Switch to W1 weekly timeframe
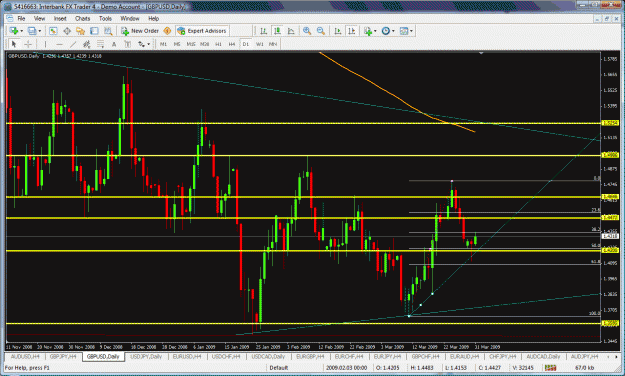The height and width of the screenshot is (376, 625). [259, 44]
